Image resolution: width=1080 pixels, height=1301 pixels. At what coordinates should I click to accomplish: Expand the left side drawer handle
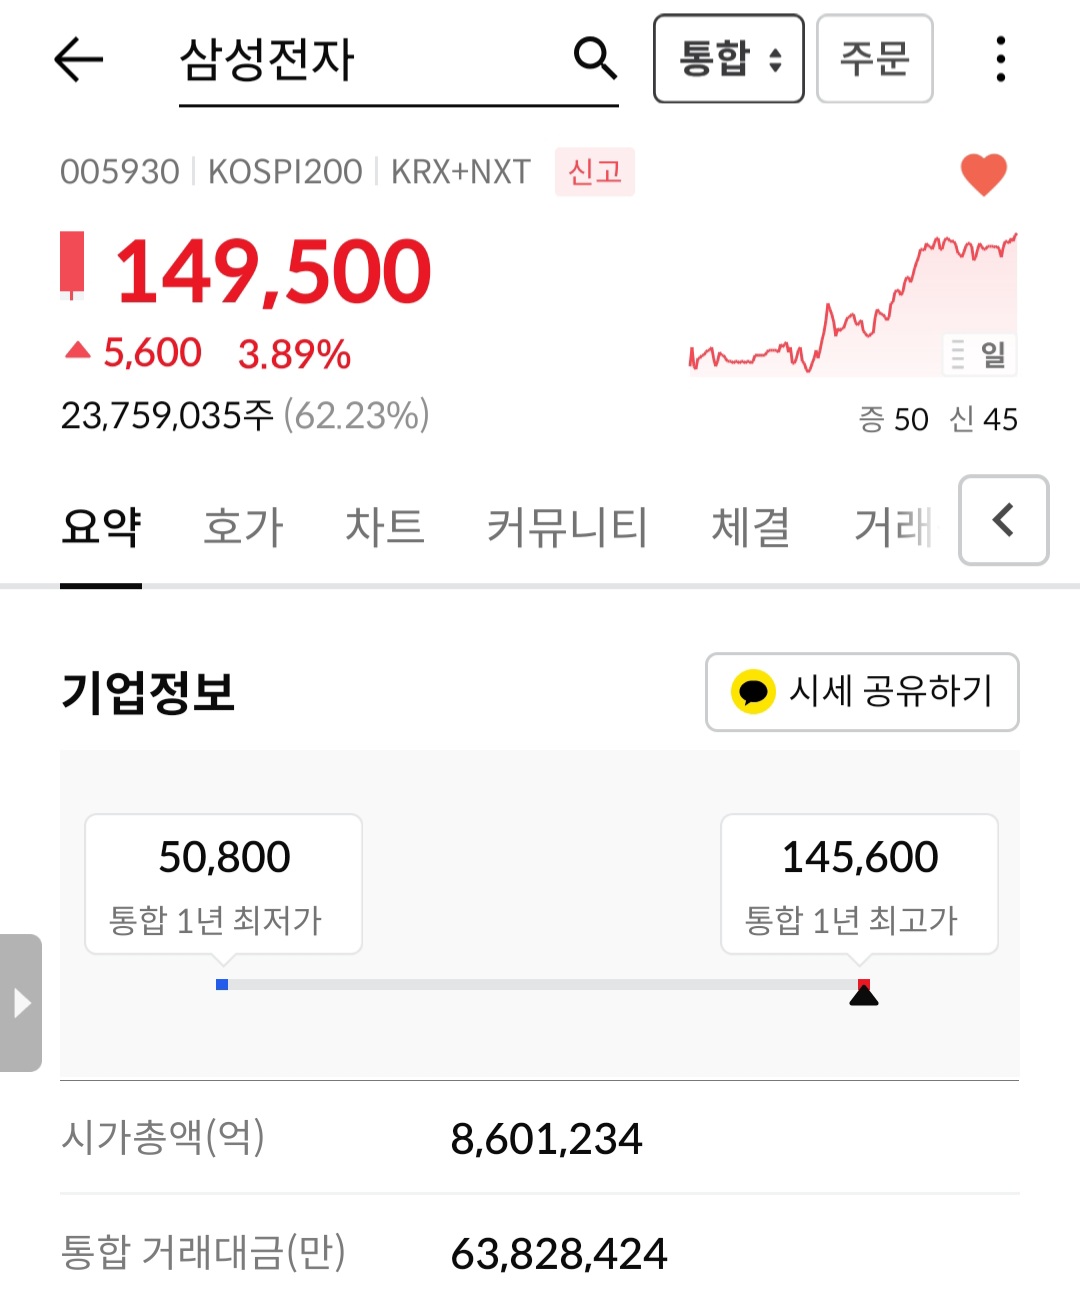click(x=21, y=1002)
